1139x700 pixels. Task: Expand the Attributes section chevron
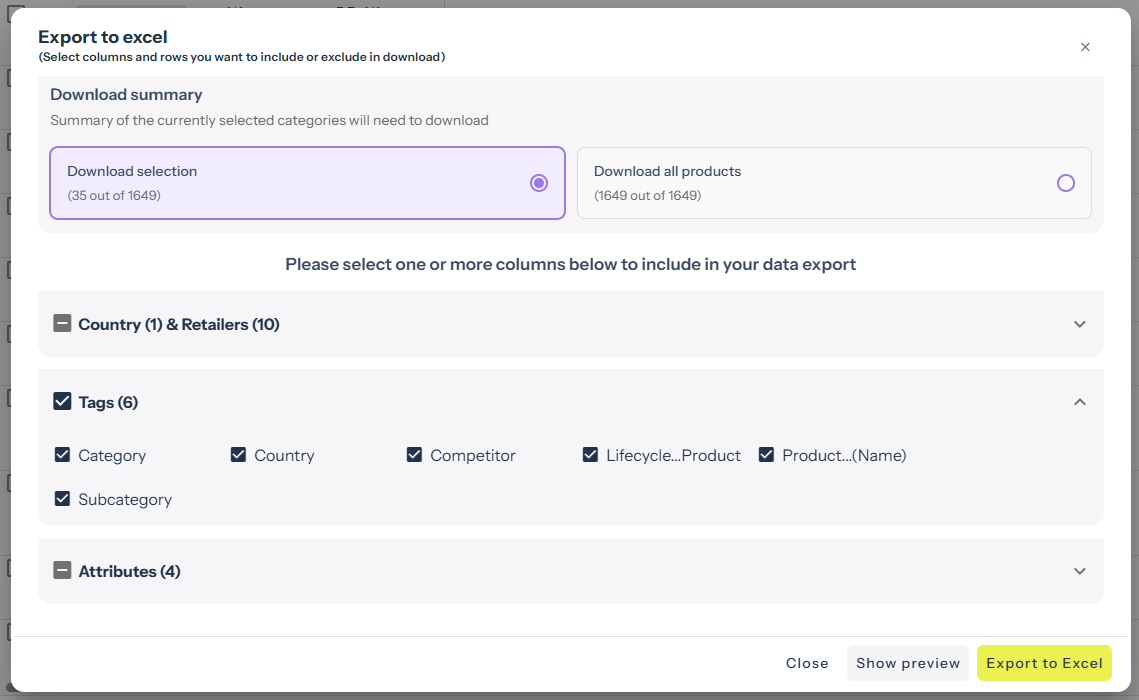[x=1079, y=571]
